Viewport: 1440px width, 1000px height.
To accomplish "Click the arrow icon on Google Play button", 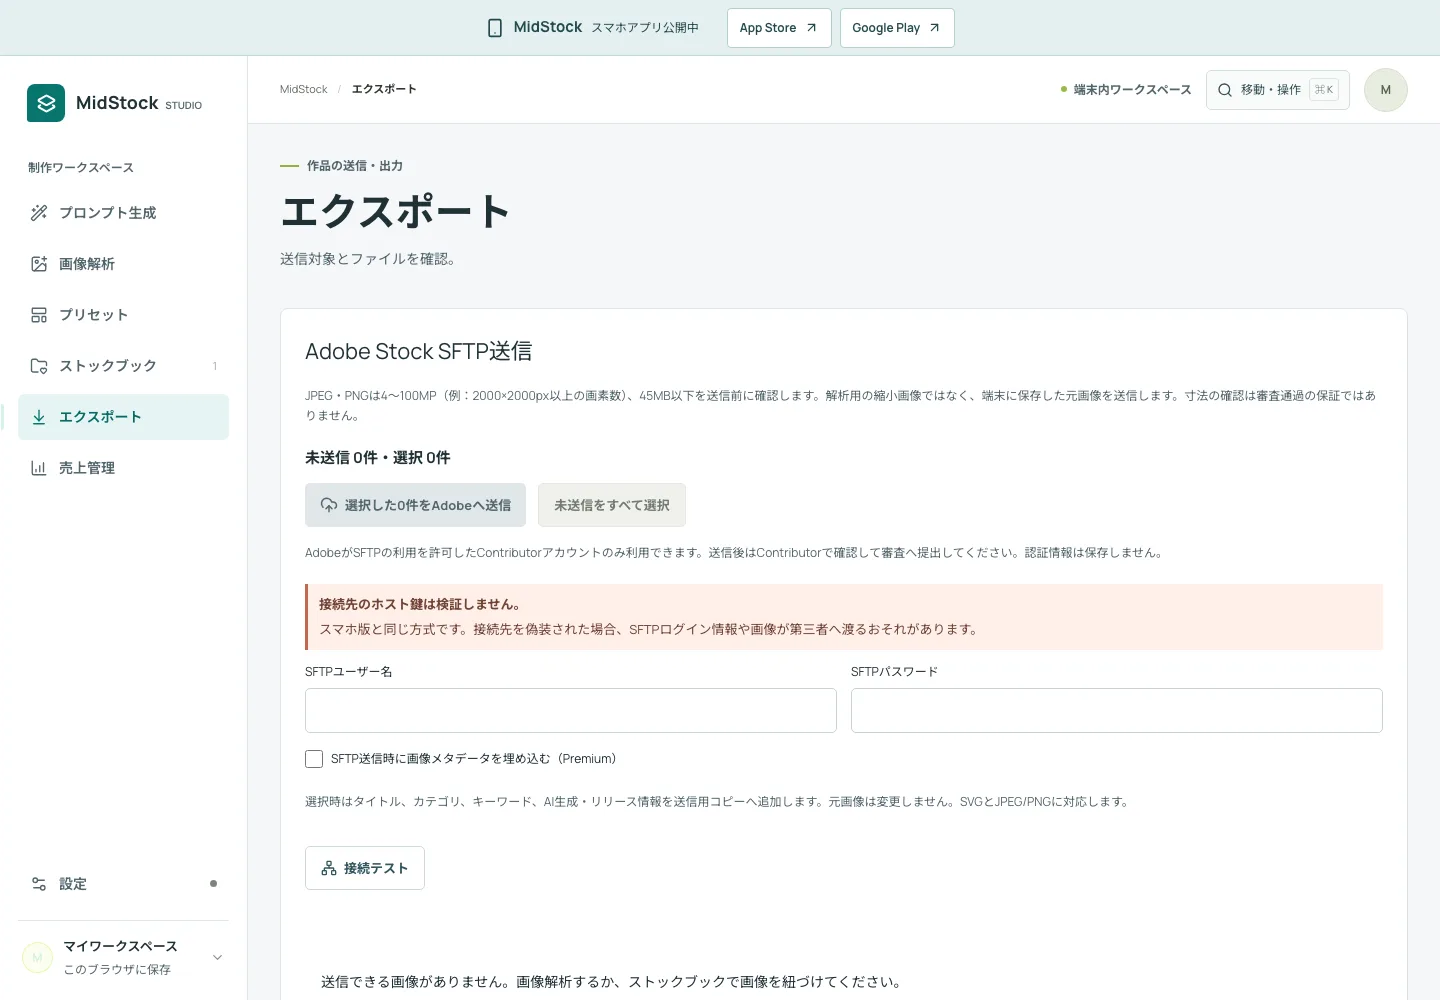I will coord(934,28).
